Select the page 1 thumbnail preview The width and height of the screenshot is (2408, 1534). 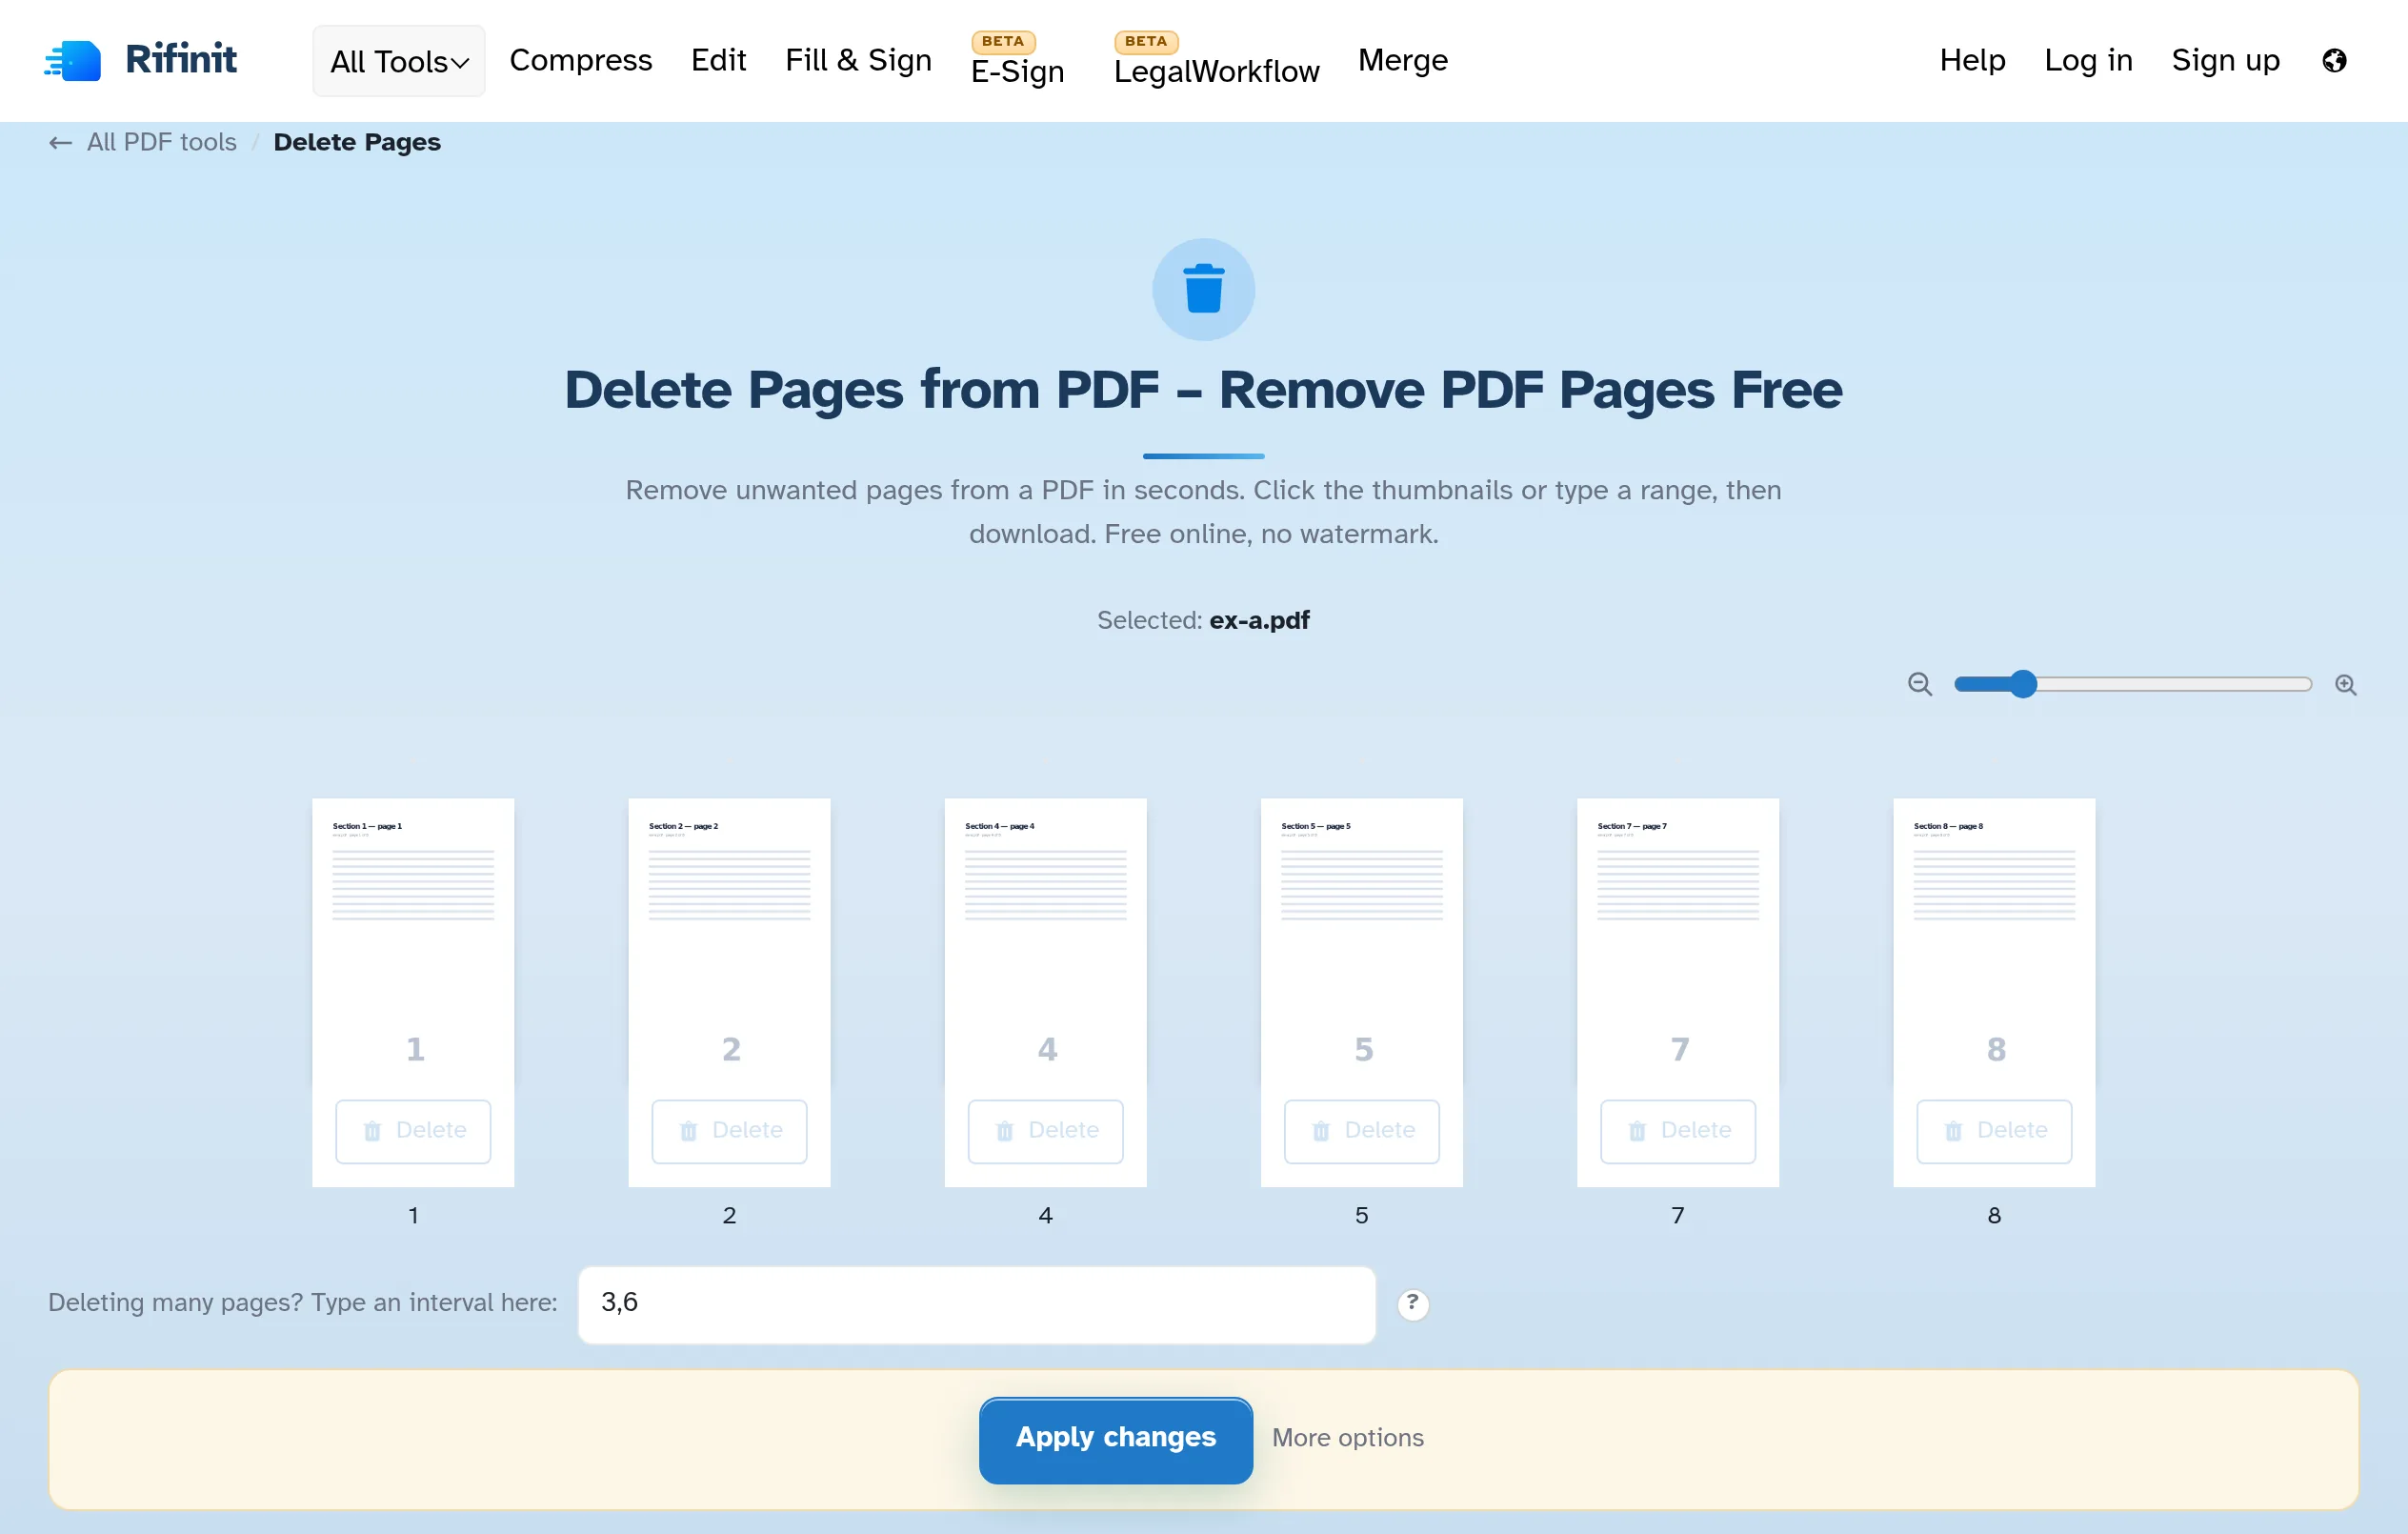click(x=413, y=940)
